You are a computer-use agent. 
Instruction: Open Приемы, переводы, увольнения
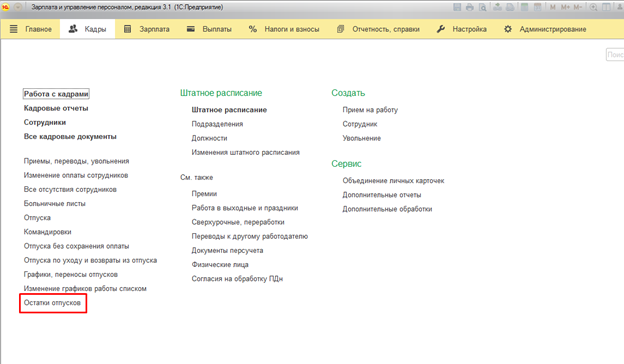click(x=76, y=161)
